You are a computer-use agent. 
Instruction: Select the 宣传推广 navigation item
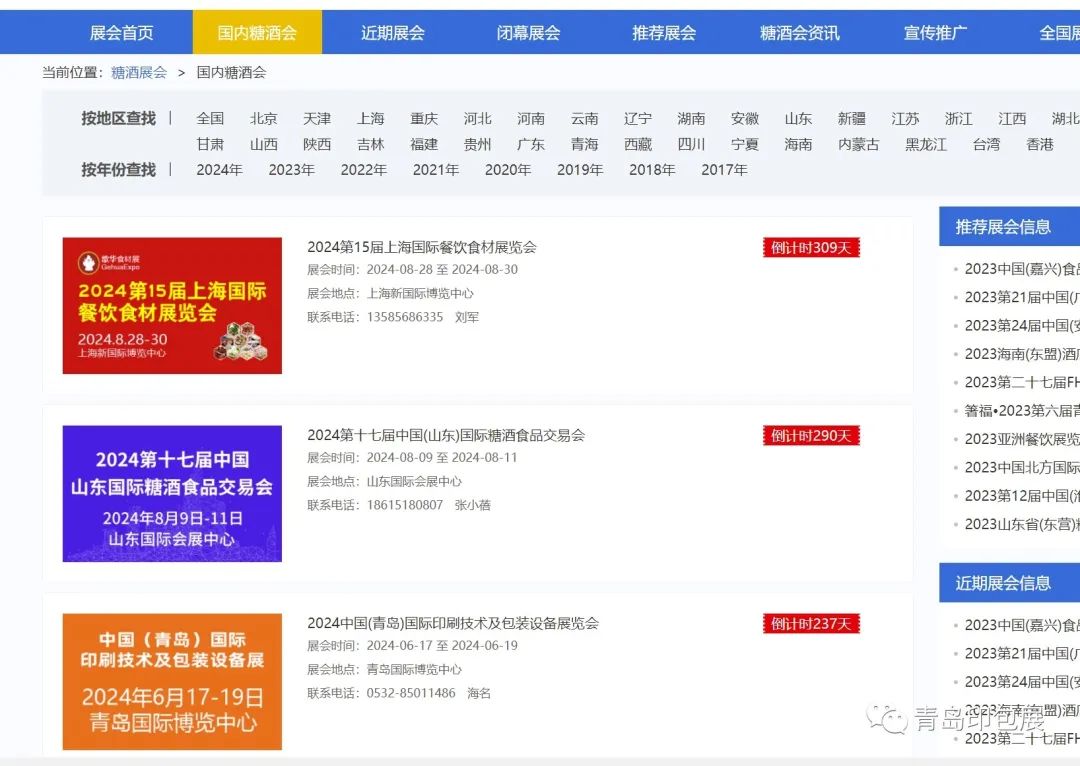pyautogui.click(x=935, y=33)
